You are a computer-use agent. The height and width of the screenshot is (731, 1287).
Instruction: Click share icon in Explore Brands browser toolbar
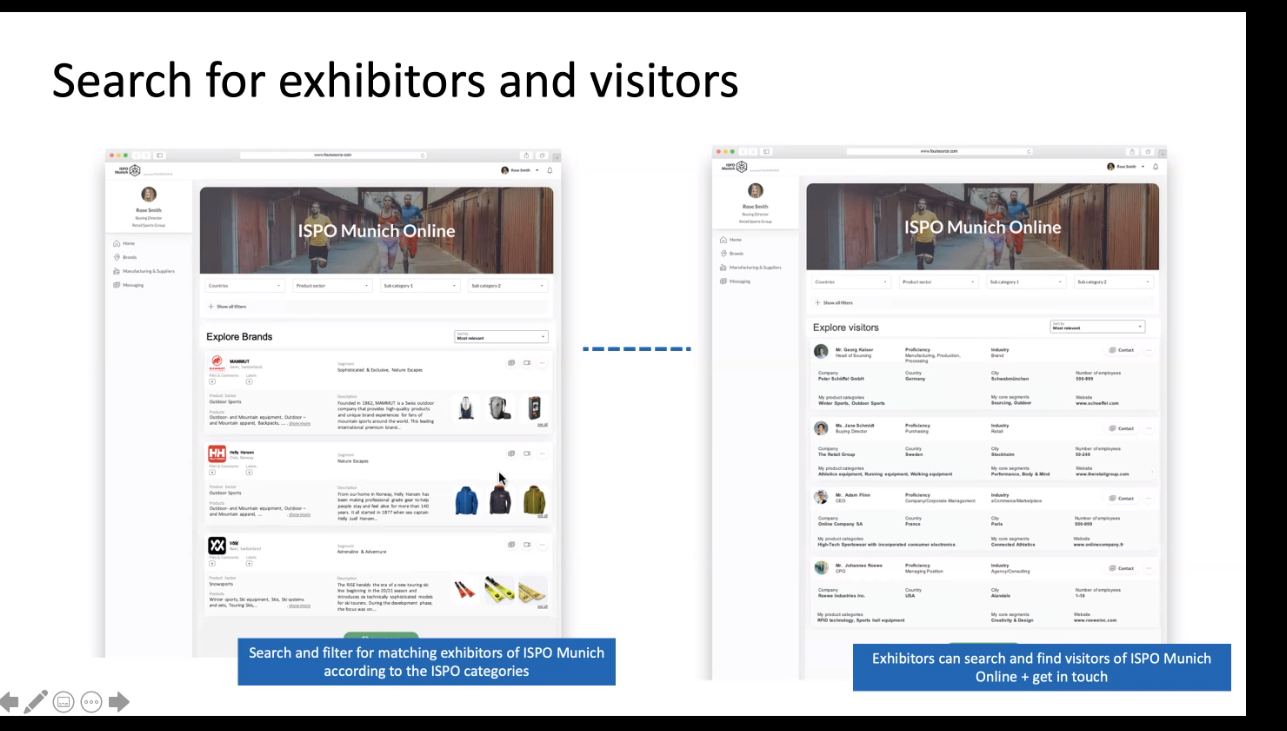tap(526, 155)
